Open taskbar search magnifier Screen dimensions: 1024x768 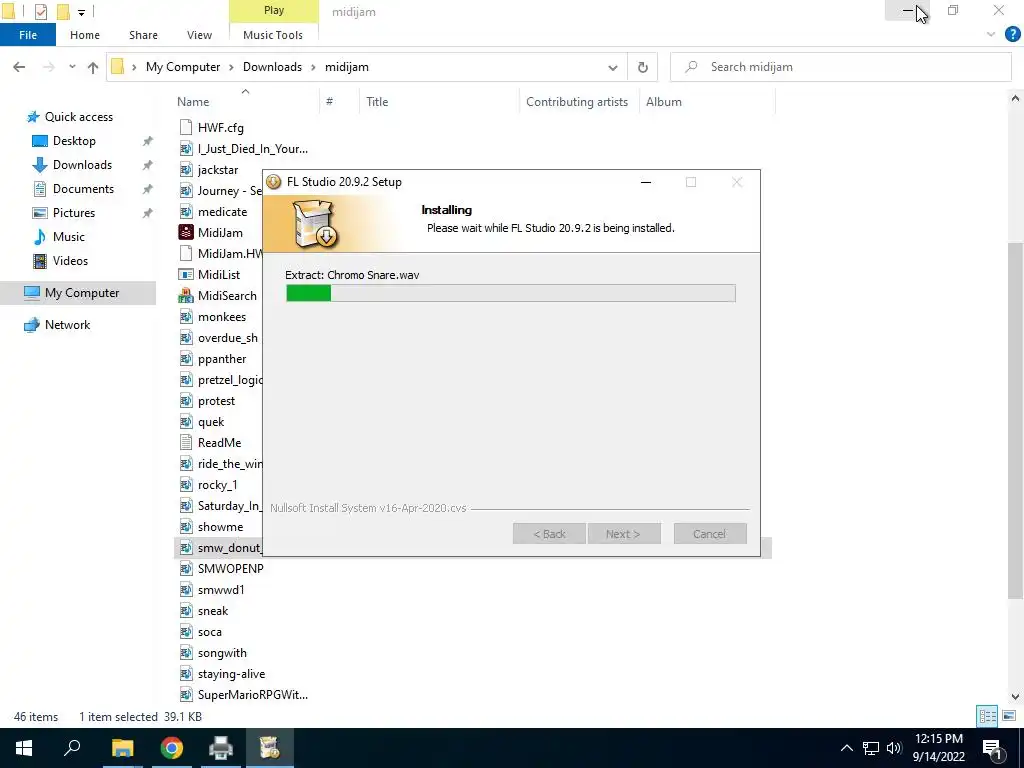(x=72, y=748)
